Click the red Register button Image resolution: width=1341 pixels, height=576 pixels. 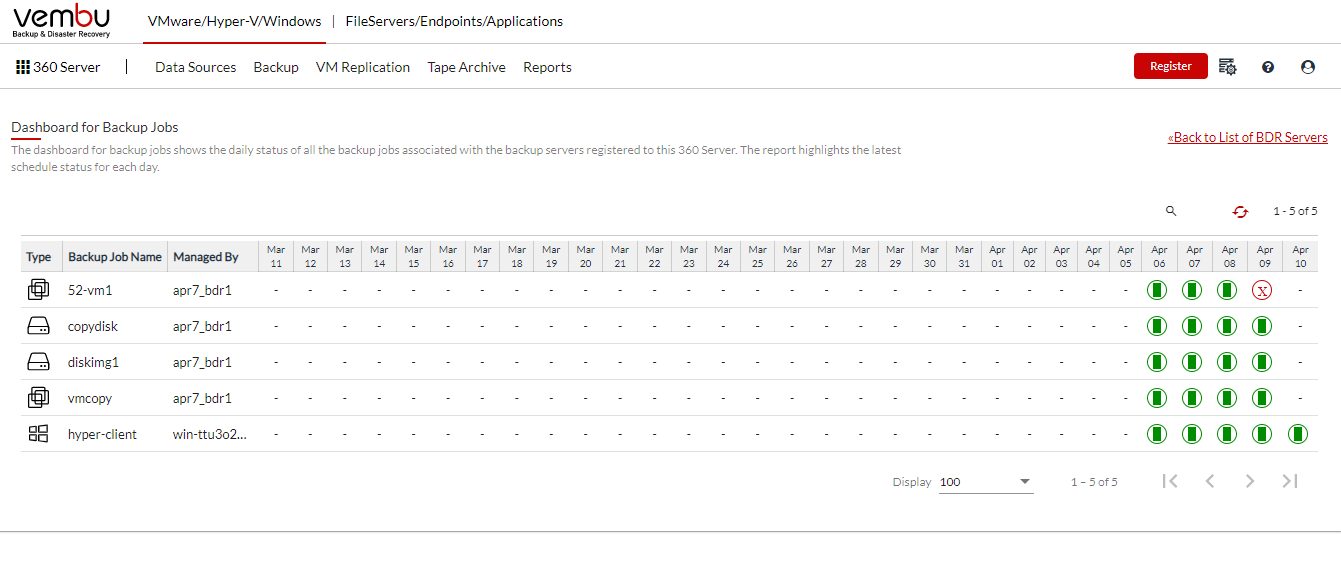pos(1171,66)
